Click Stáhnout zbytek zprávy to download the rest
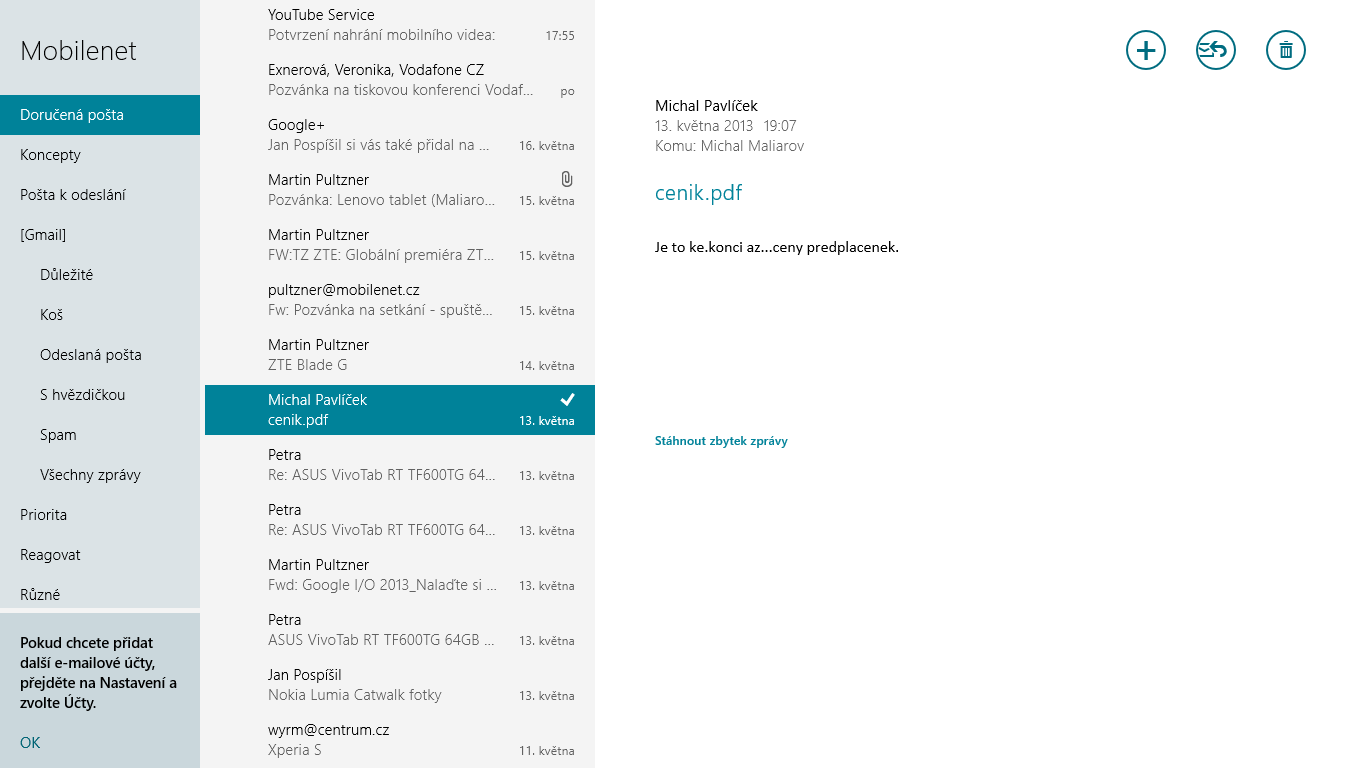 point(722,440)
